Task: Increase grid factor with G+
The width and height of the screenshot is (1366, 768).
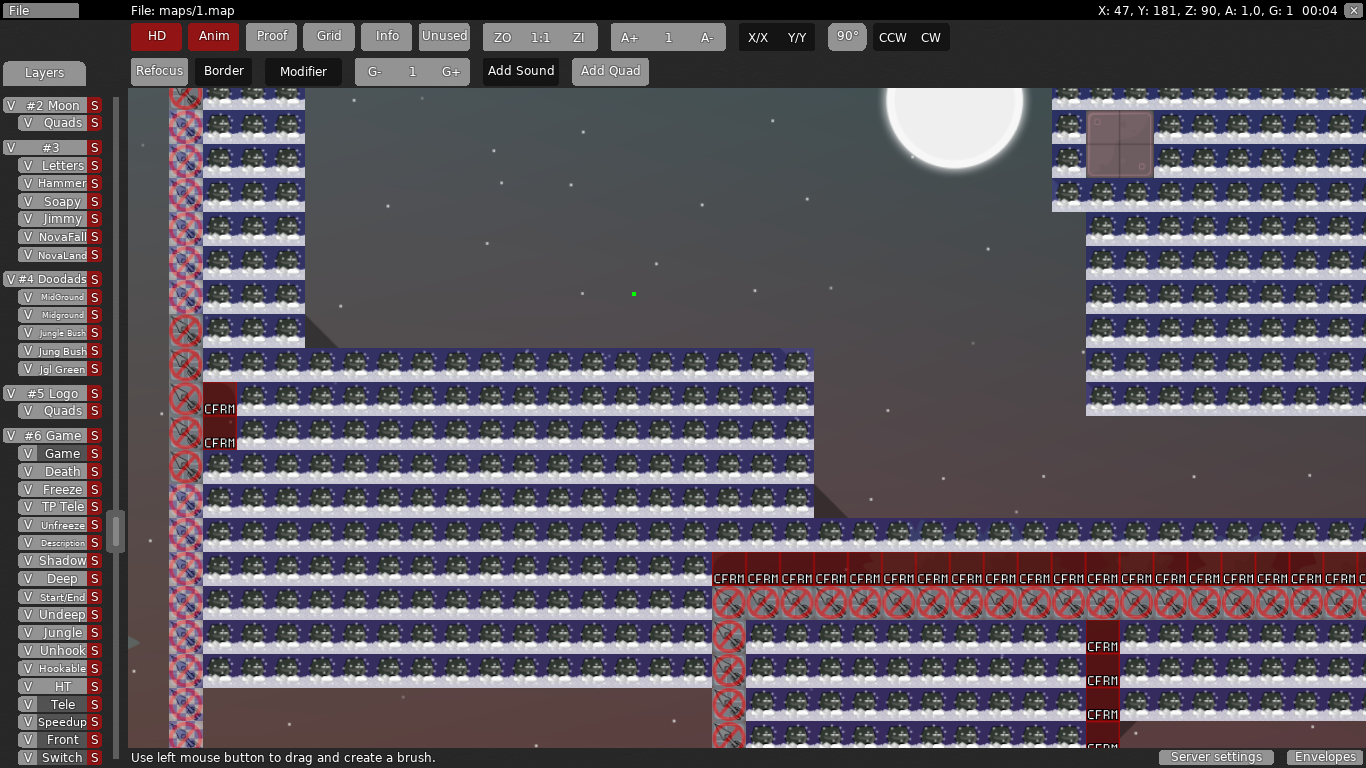Action: [450, 72]
